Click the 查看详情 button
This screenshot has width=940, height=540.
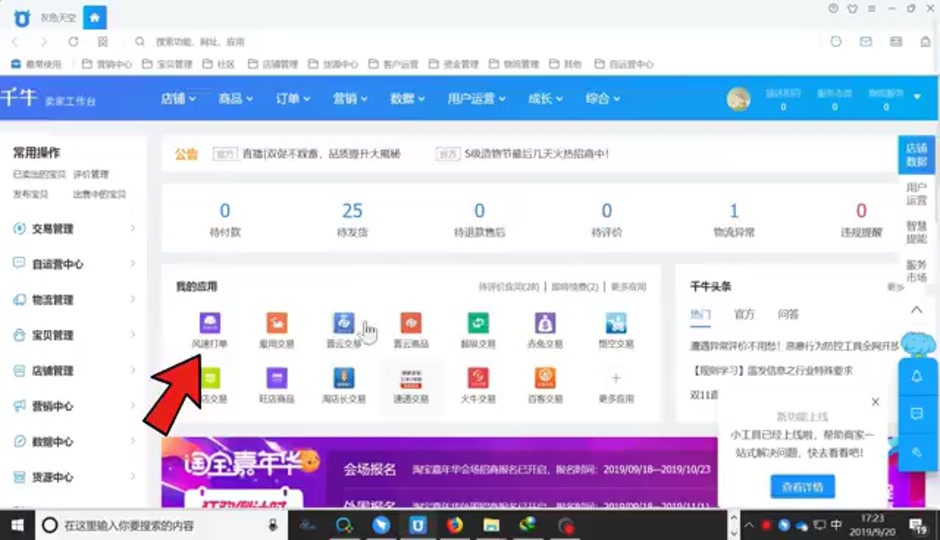(x=802, y=487)
